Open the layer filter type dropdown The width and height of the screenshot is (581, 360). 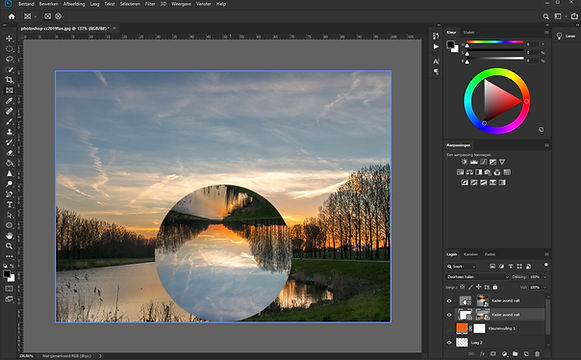(461, 266)
